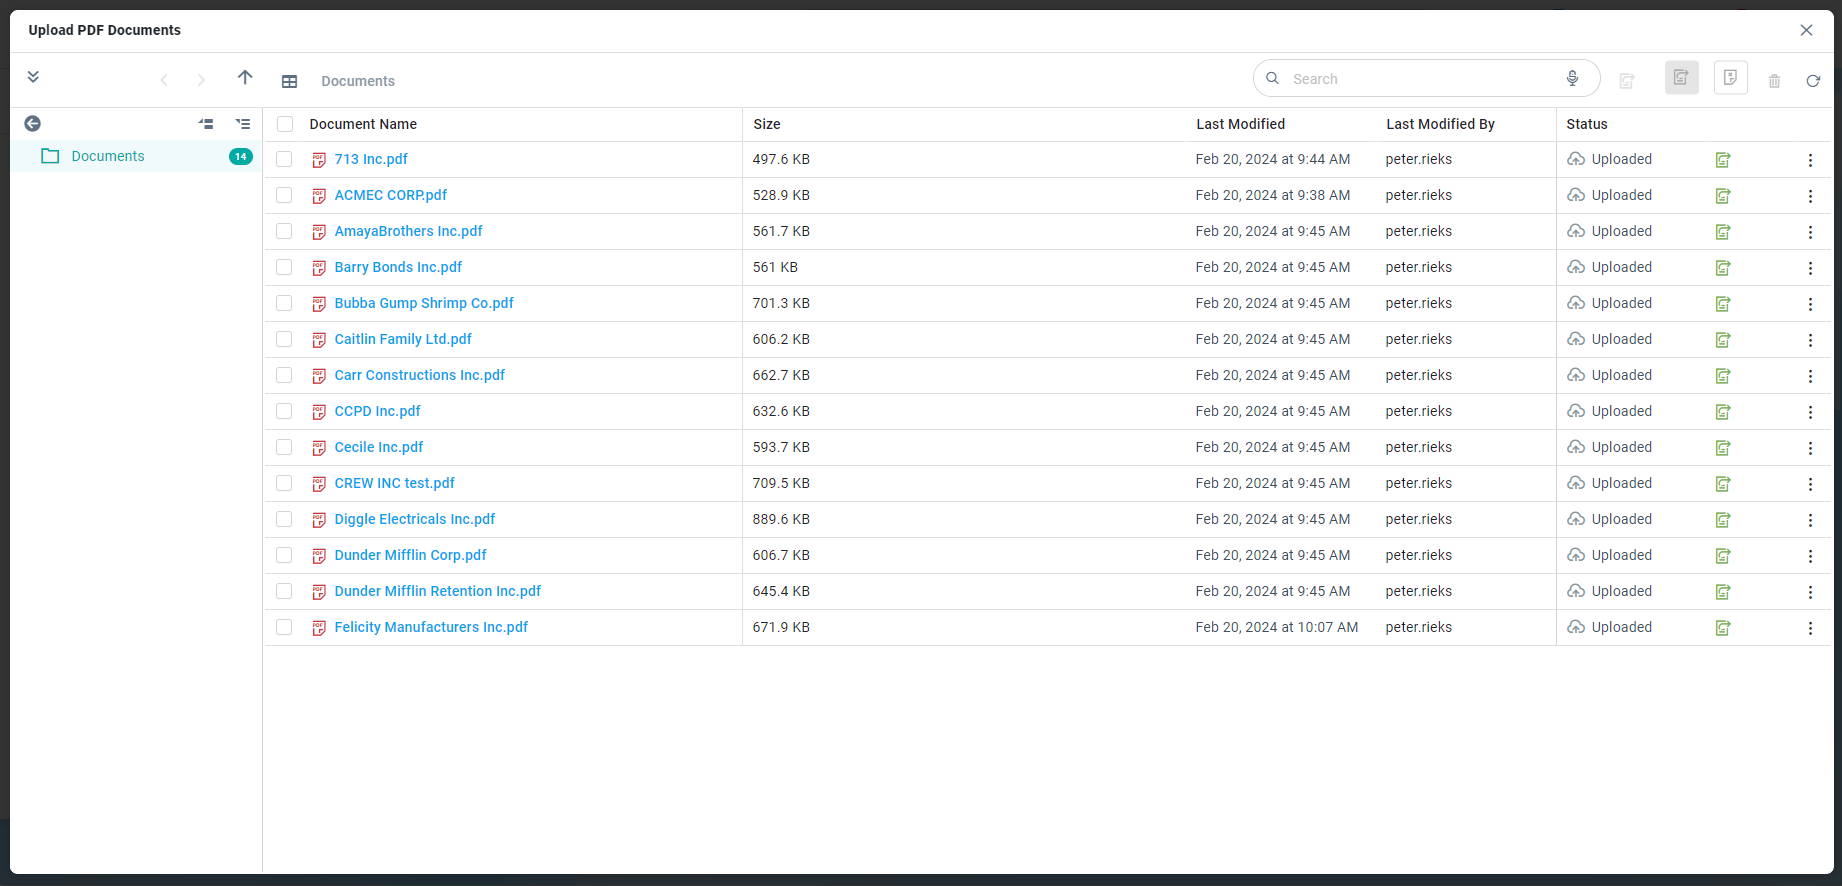Click the back arrow circle in sidebar
This screenshot has width=1842, height=886.
33,124
